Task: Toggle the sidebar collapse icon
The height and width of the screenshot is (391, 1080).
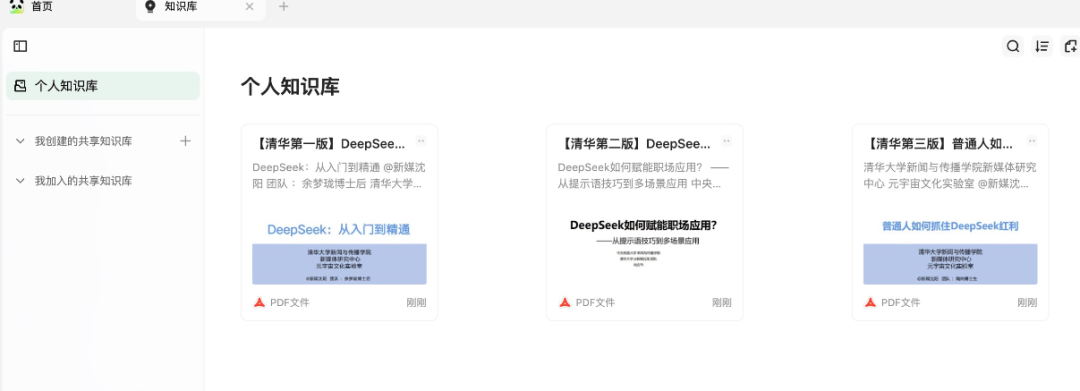Action: point(21,46)
